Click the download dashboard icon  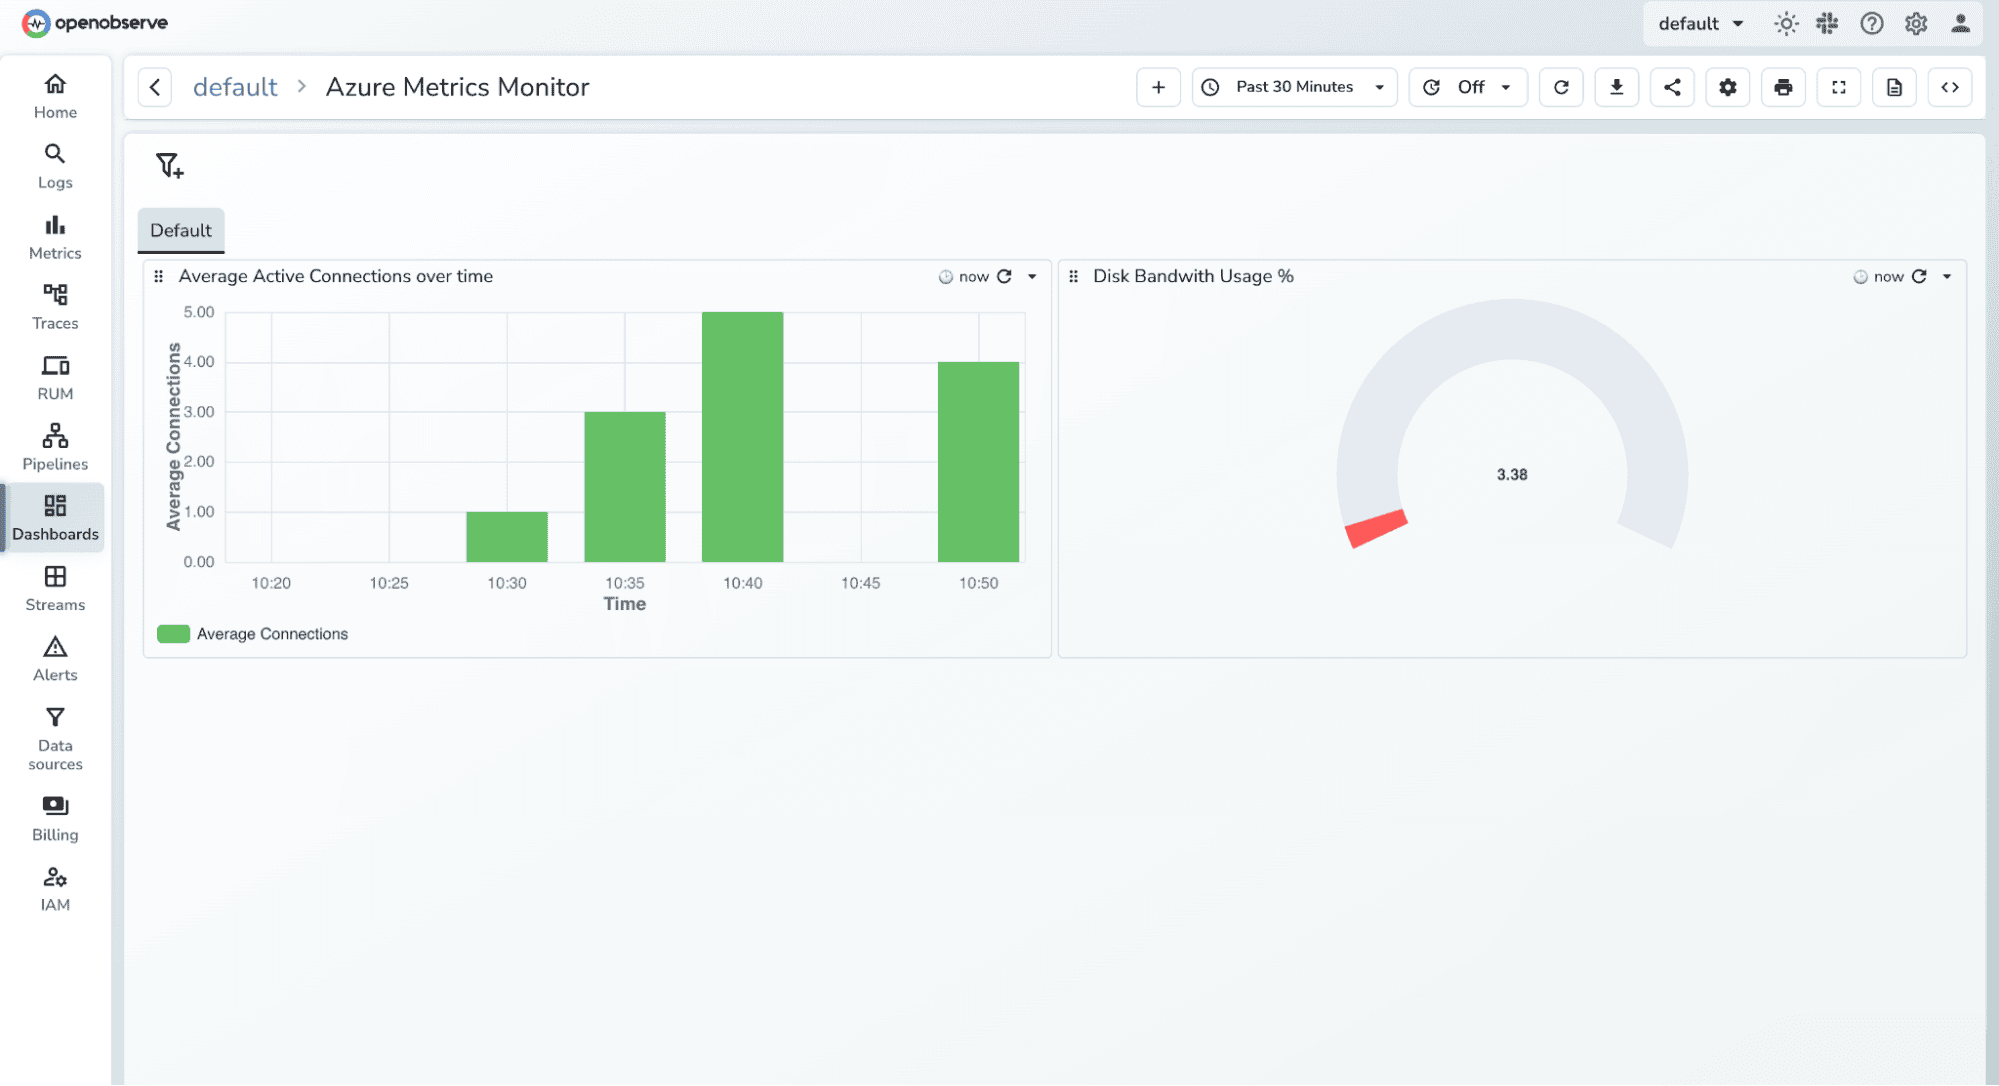[x=1616, y=87]
